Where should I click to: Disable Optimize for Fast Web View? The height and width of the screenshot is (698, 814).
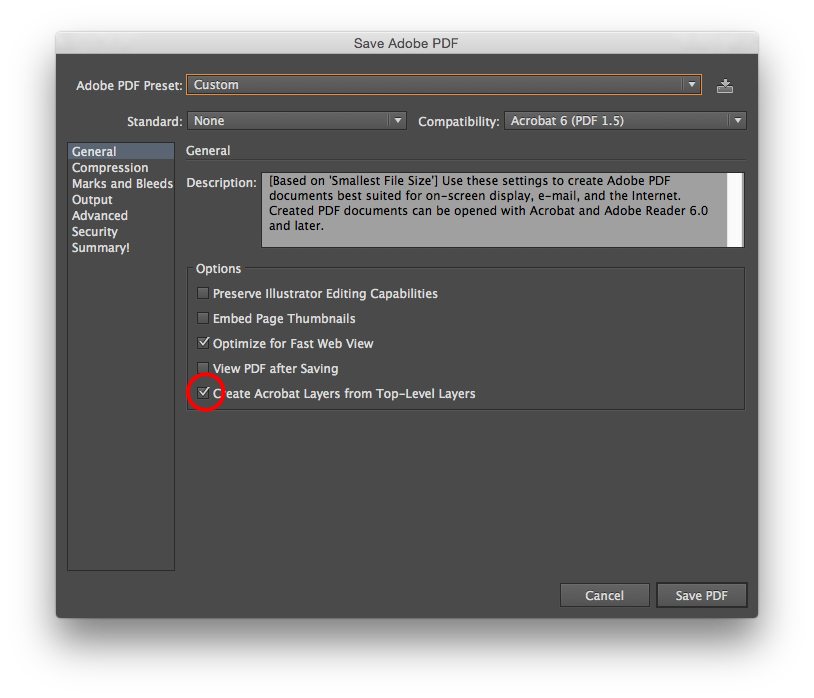pyautogui.click(x=203, y=343)
